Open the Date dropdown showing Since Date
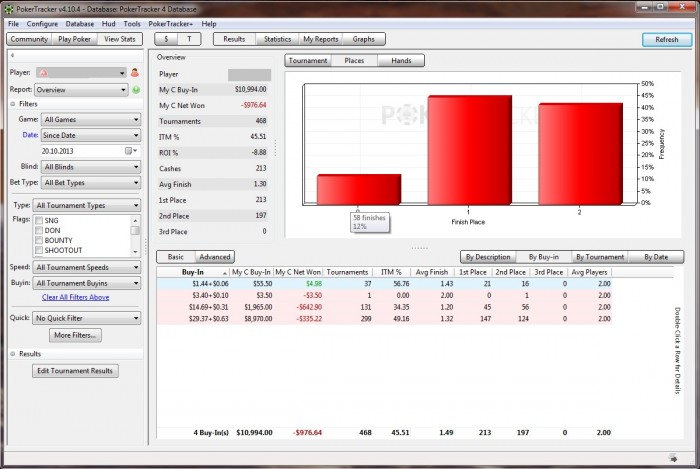Viewport: 700px width, 469px height. coord(91,135)
